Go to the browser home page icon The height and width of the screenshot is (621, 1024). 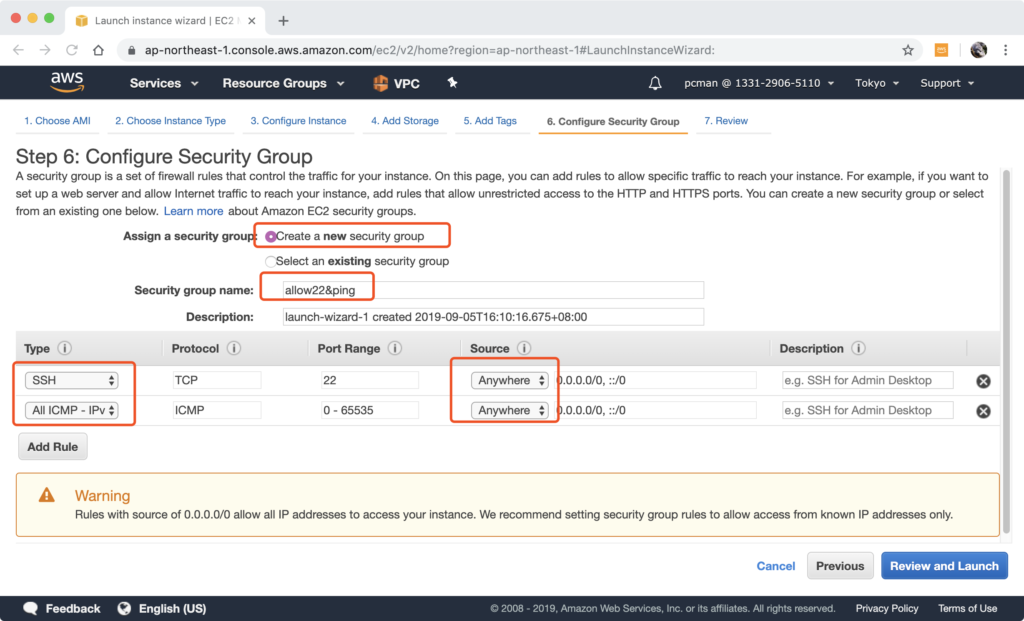(98, 50)
